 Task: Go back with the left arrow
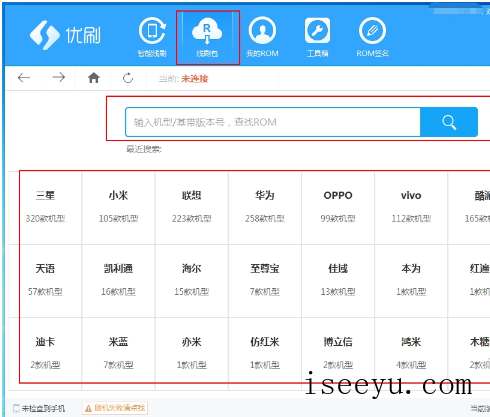24,78
